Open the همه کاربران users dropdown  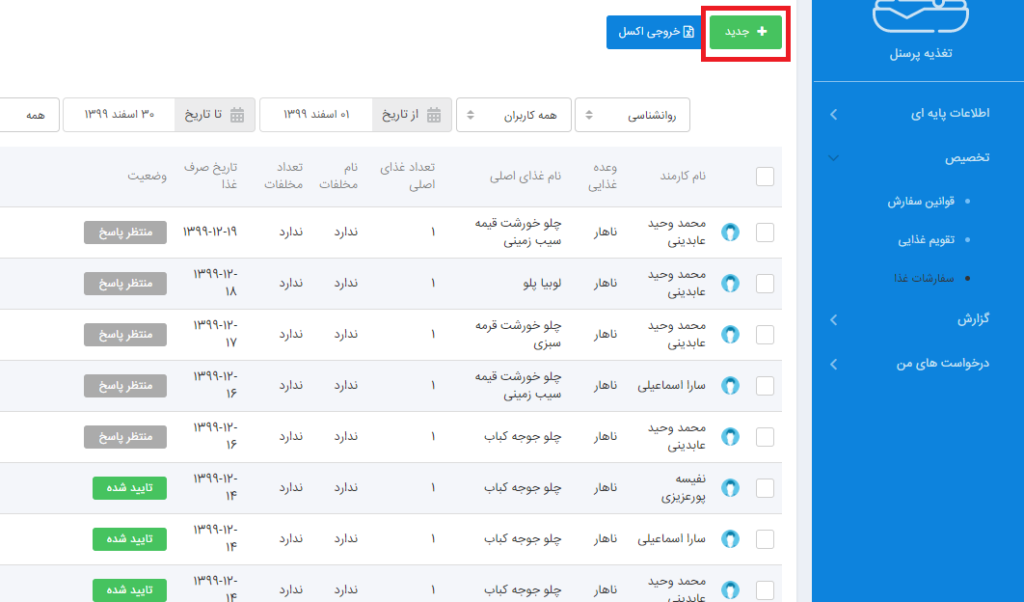513,115
